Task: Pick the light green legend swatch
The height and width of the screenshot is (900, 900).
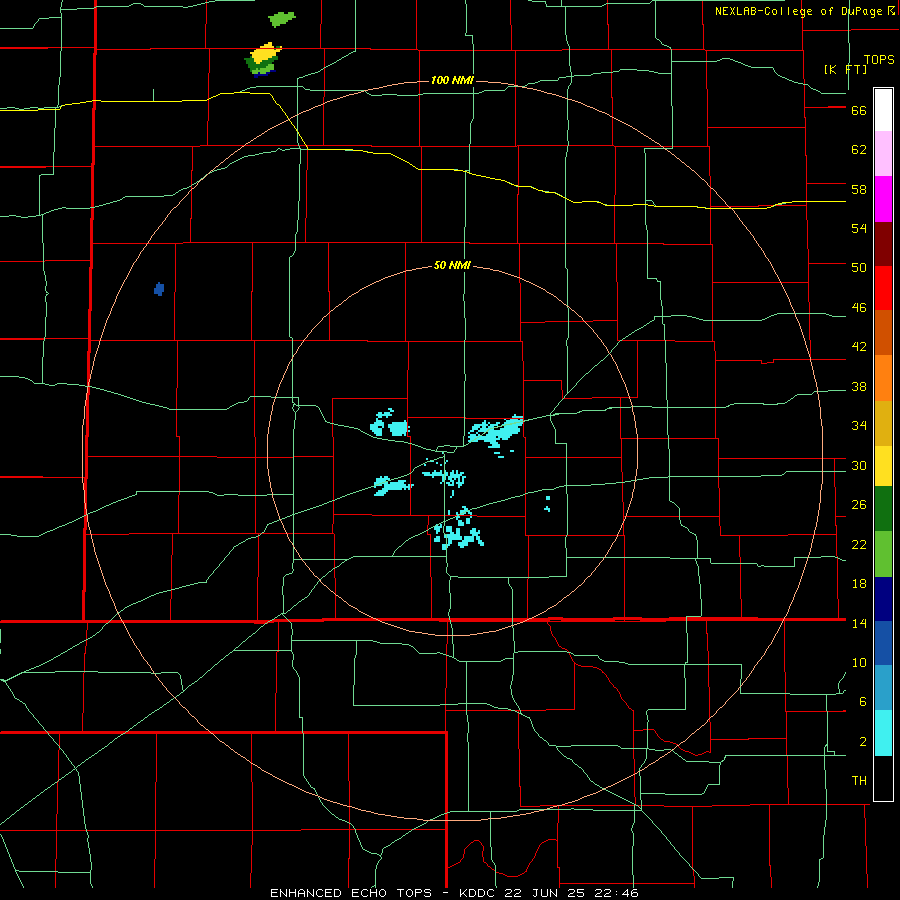Action: click(x=883, y=554)
